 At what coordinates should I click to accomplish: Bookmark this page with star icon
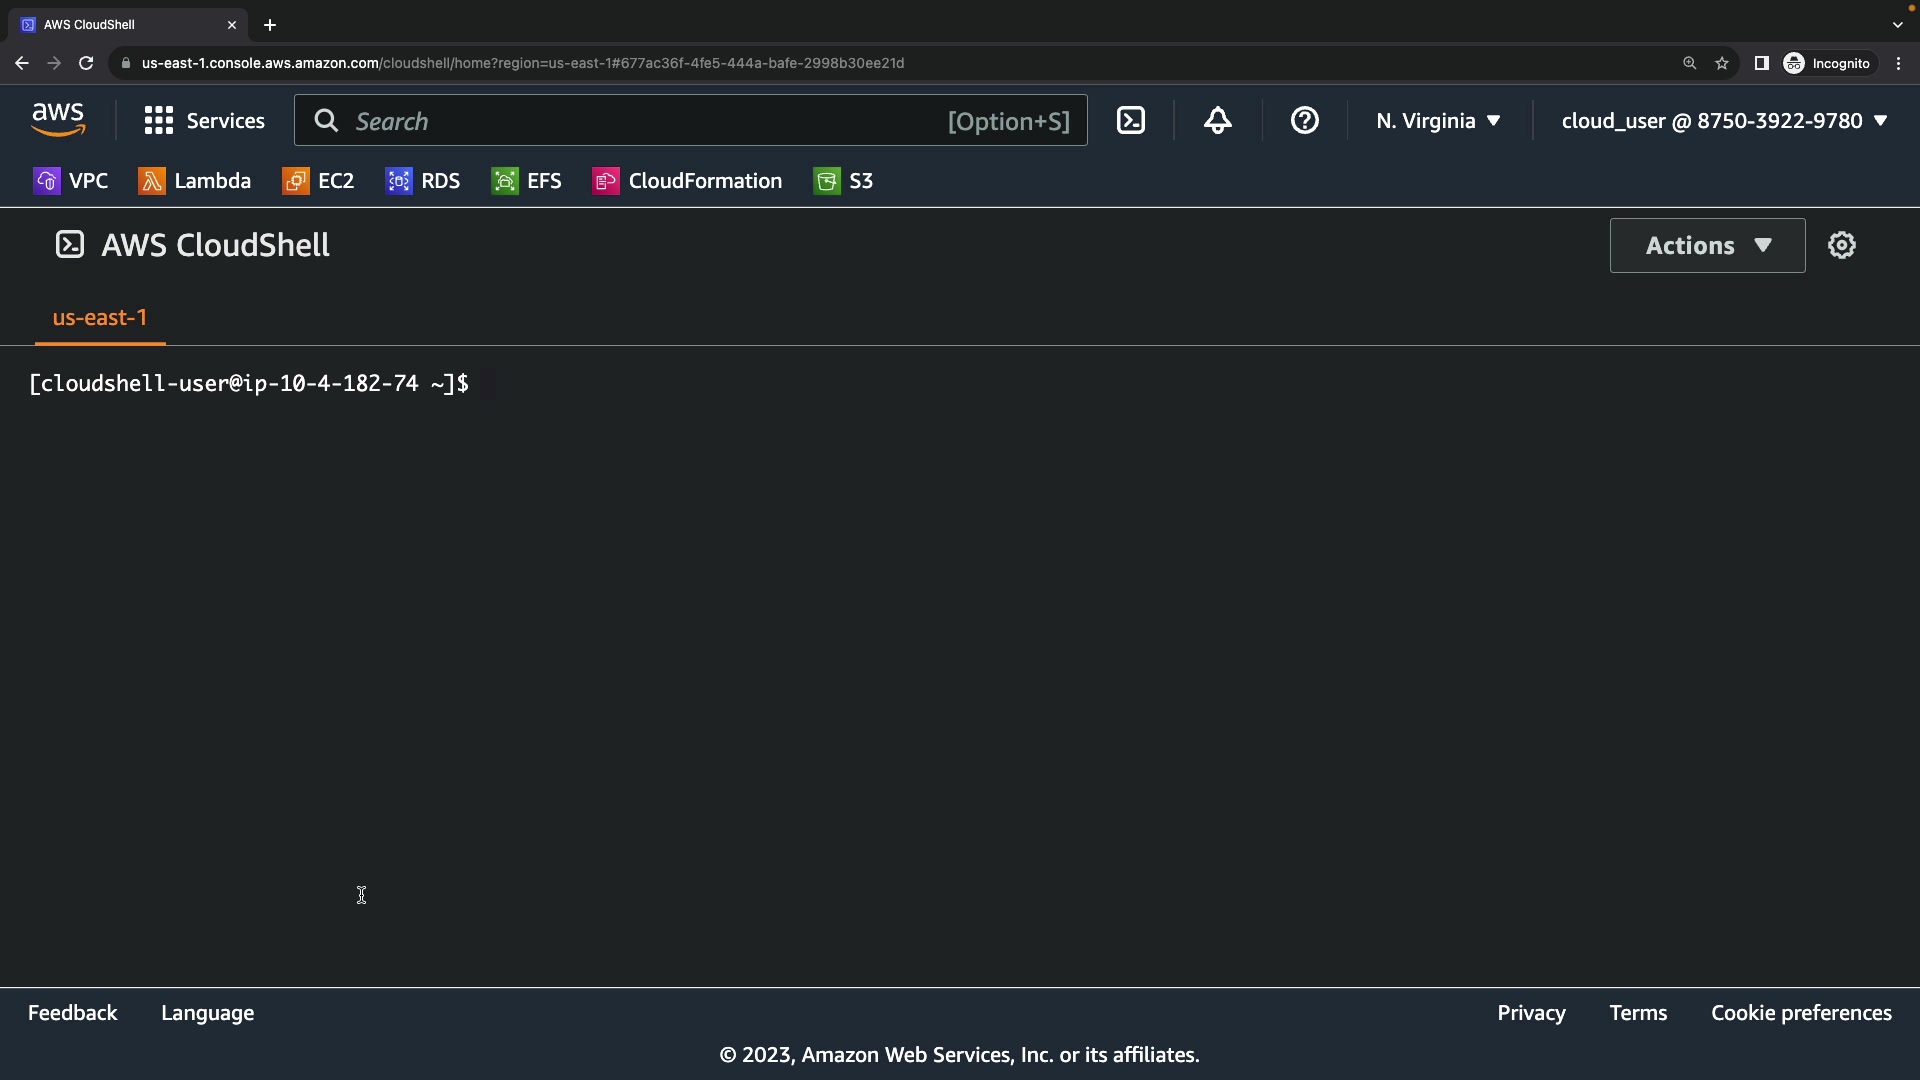click(1722, 63)
